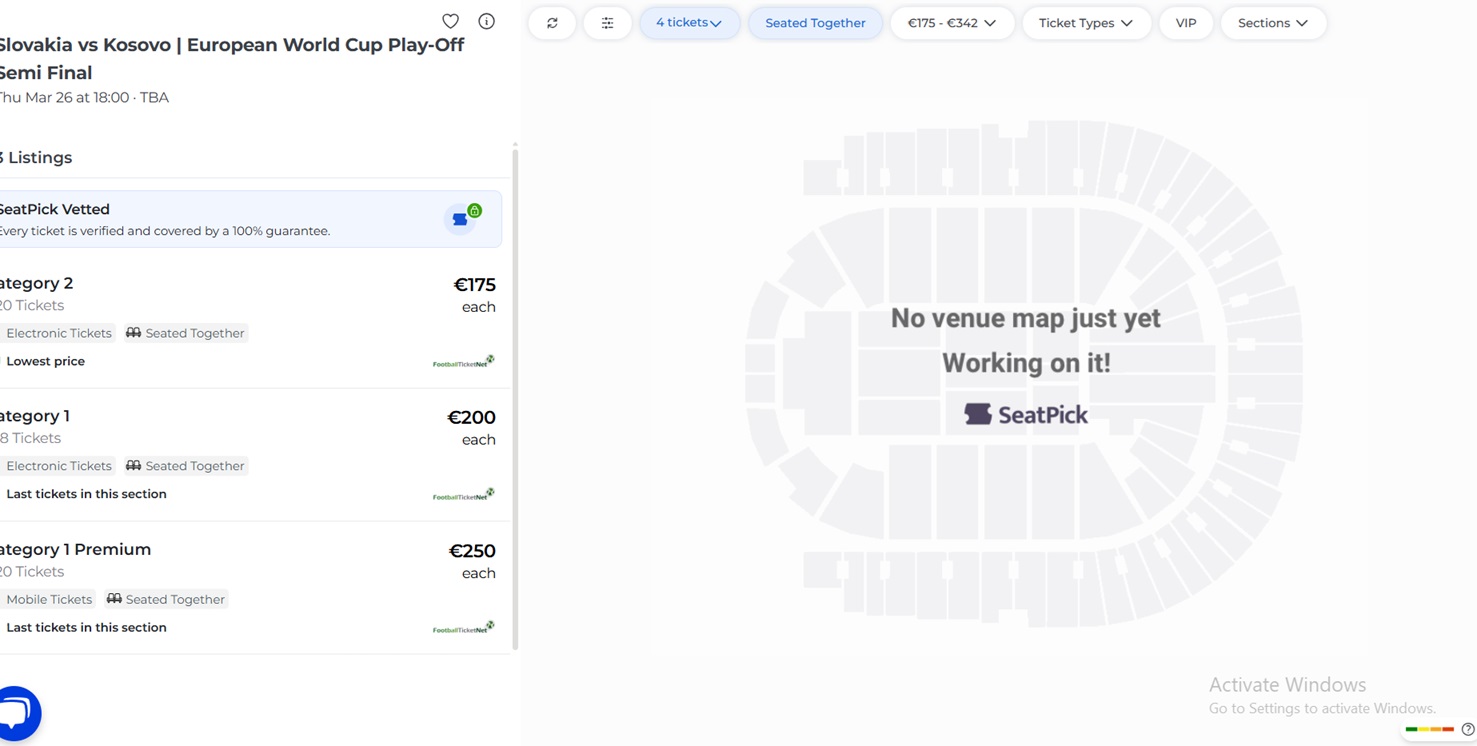
Task: Expand the 4 tickets quantity dropdown
Action: tap(689, 23)
